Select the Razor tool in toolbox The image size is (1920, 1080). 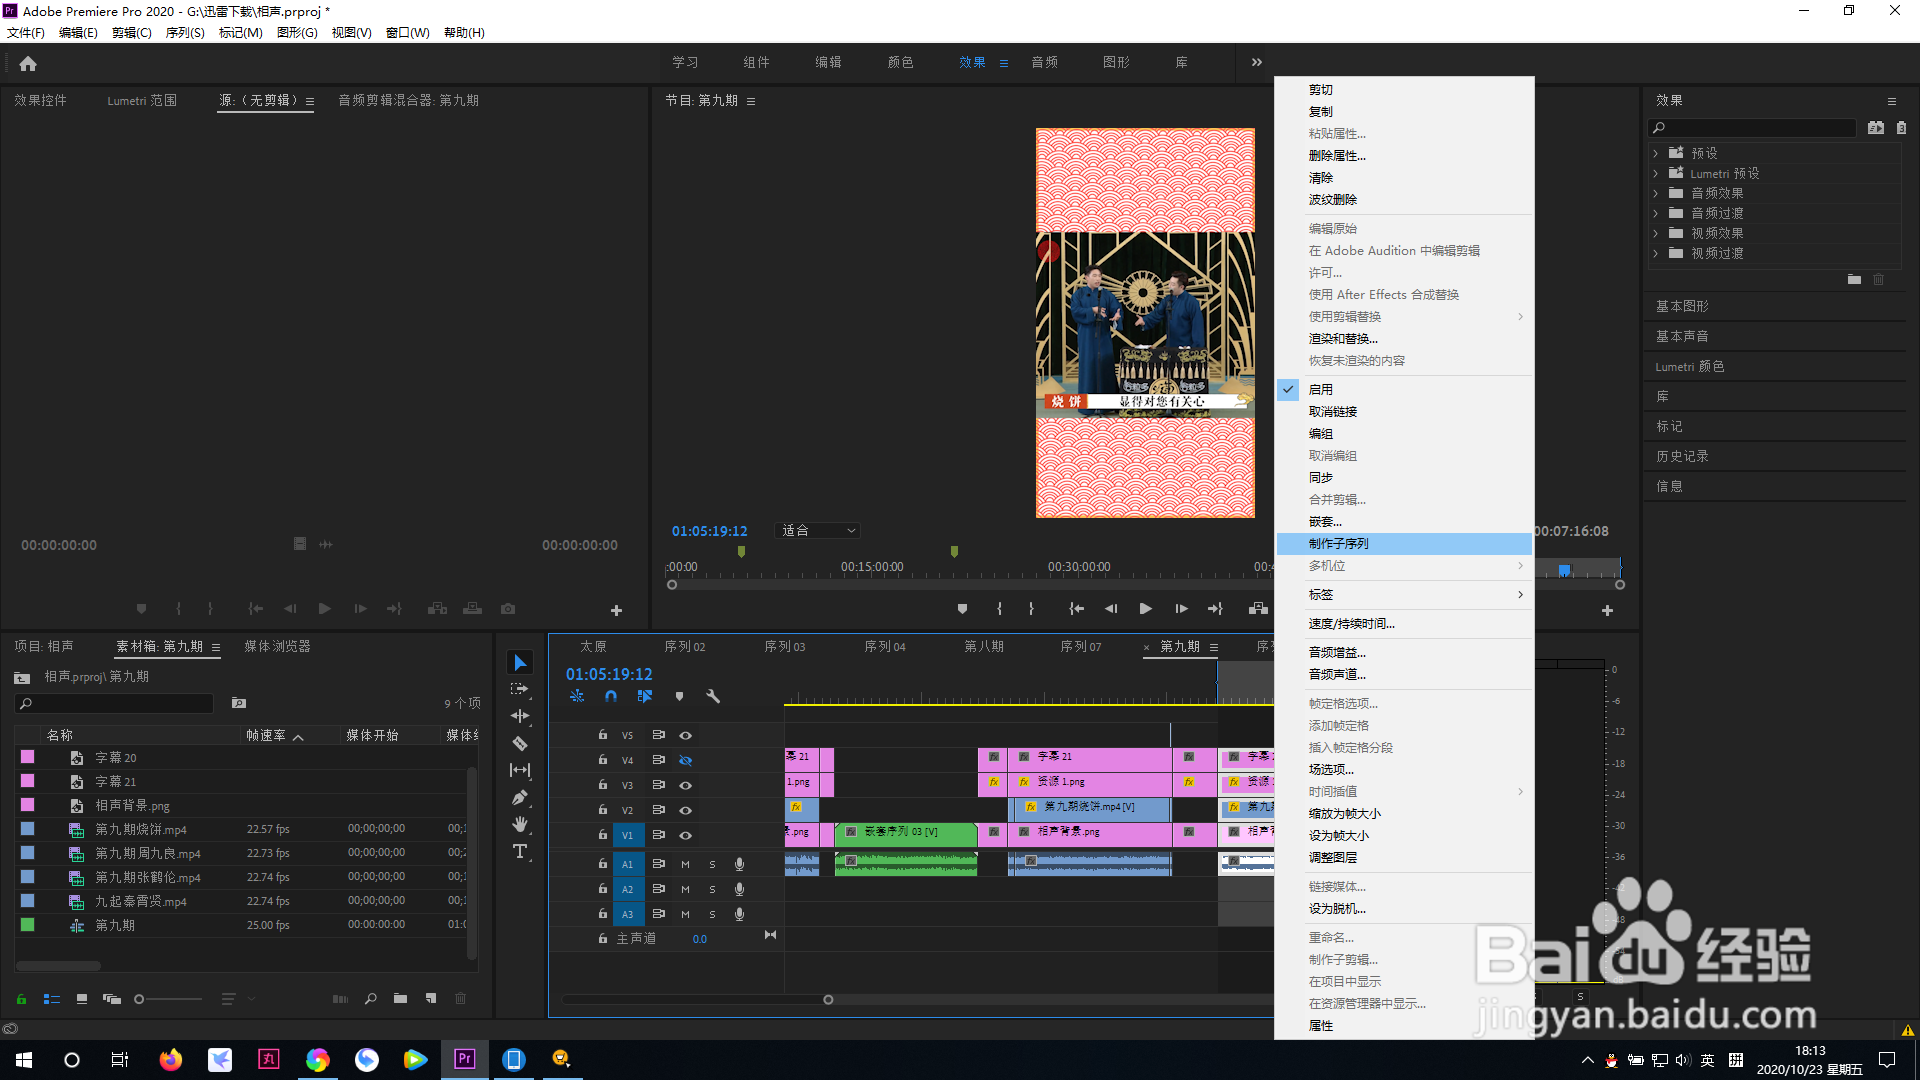520,743
